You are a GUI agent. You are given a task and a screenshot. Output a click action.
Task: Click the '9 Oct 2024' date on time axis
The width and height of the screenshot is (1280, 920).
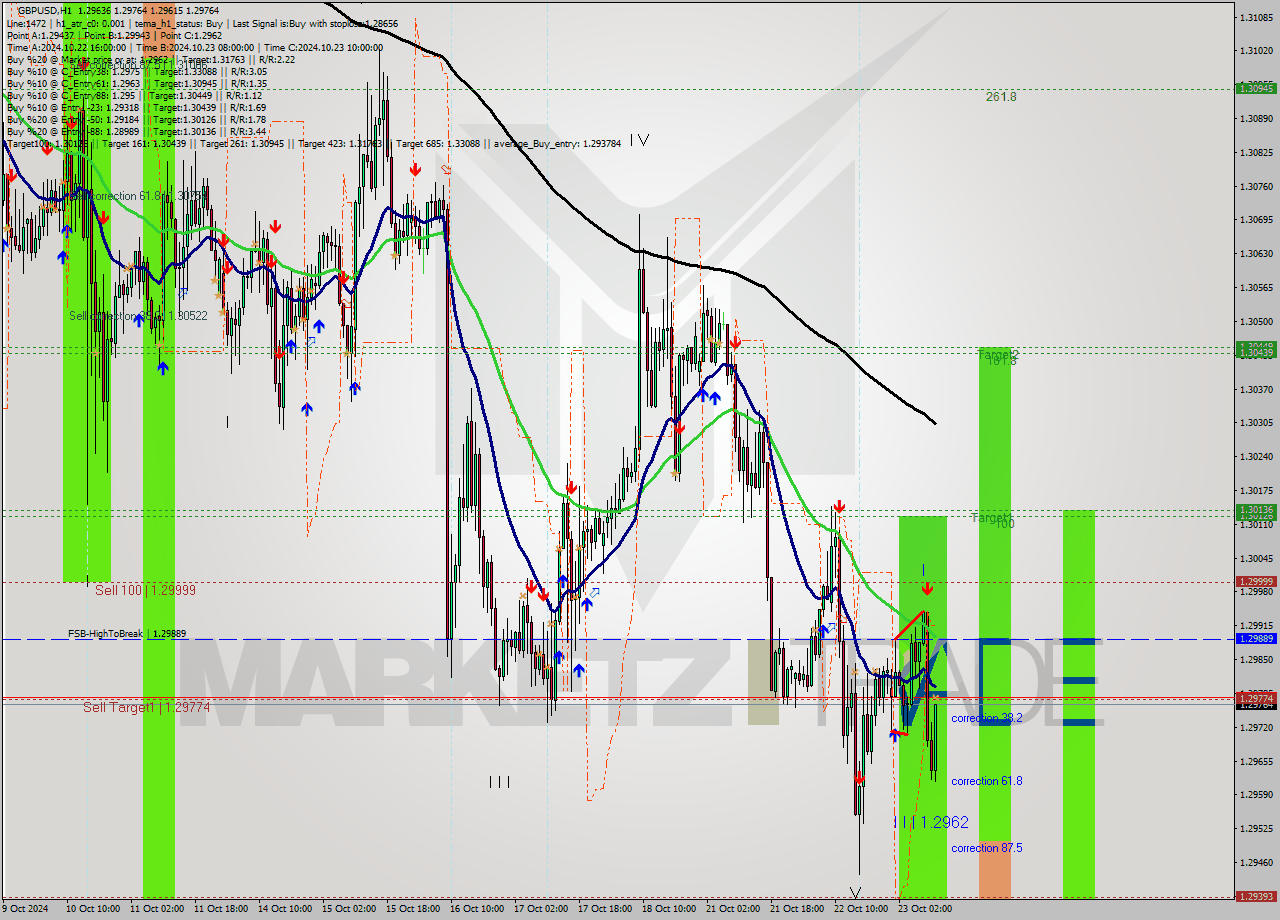[27, 909]
